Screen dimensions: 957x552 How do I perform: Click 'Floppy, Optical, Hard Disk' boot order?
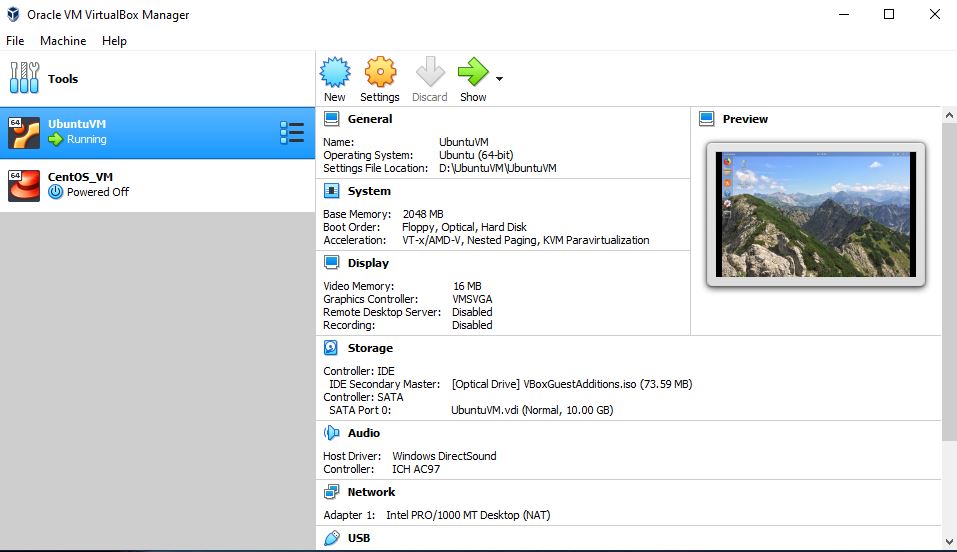pos(464,227)
